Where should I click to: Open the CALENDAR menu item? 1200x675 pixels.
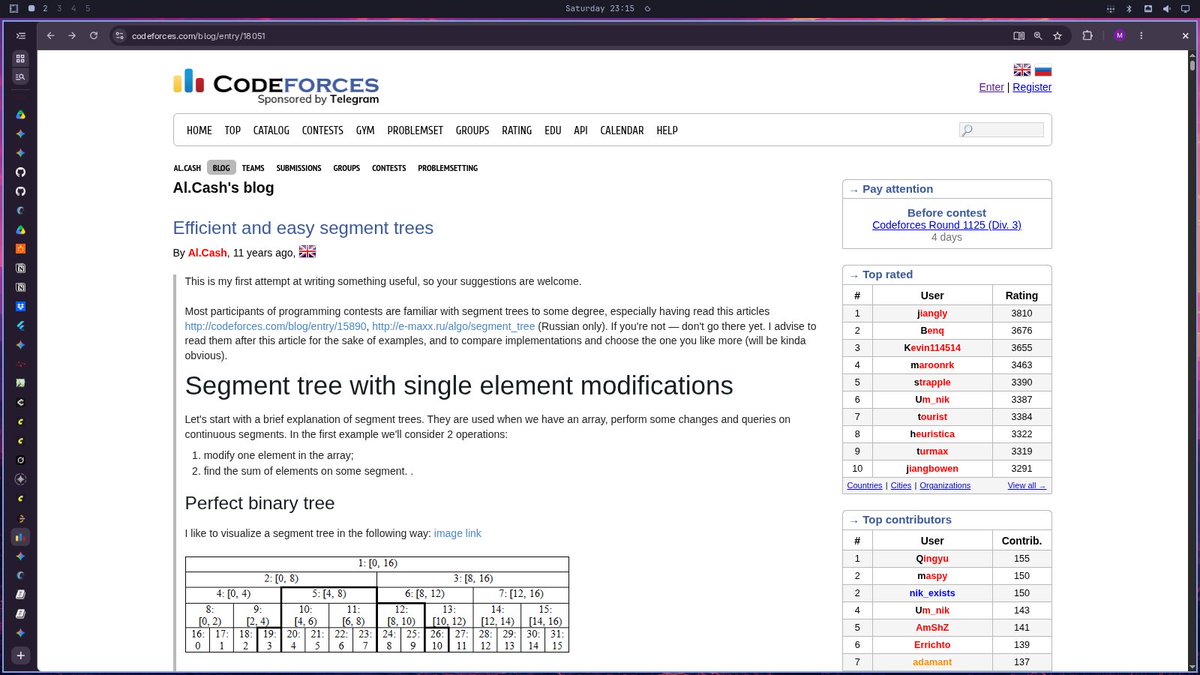click(x=622, y=130)
